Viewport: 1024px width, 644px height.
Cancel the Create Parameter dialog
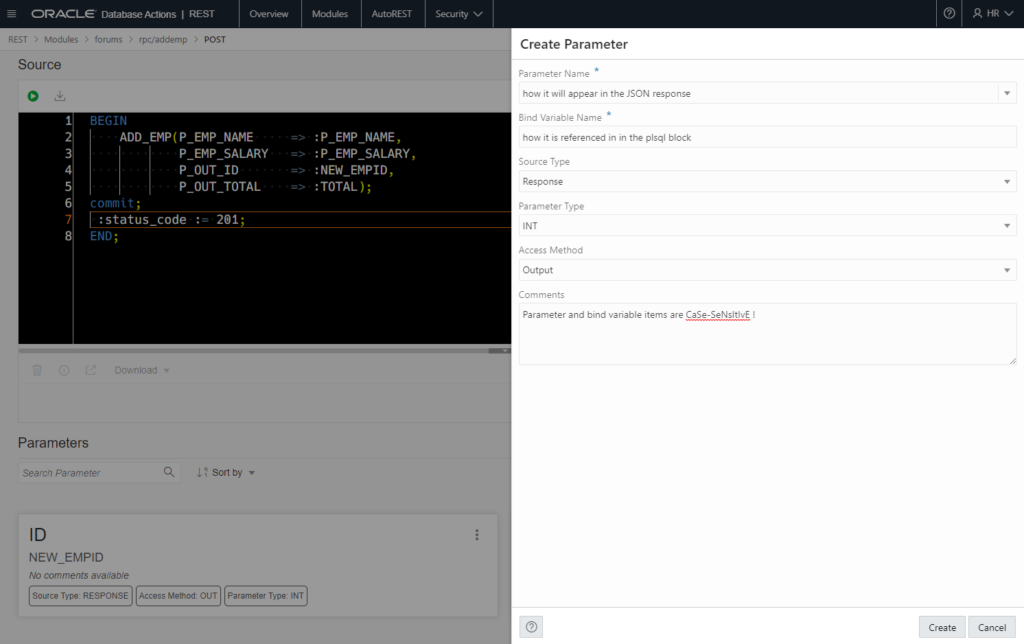tap(991, 627)
